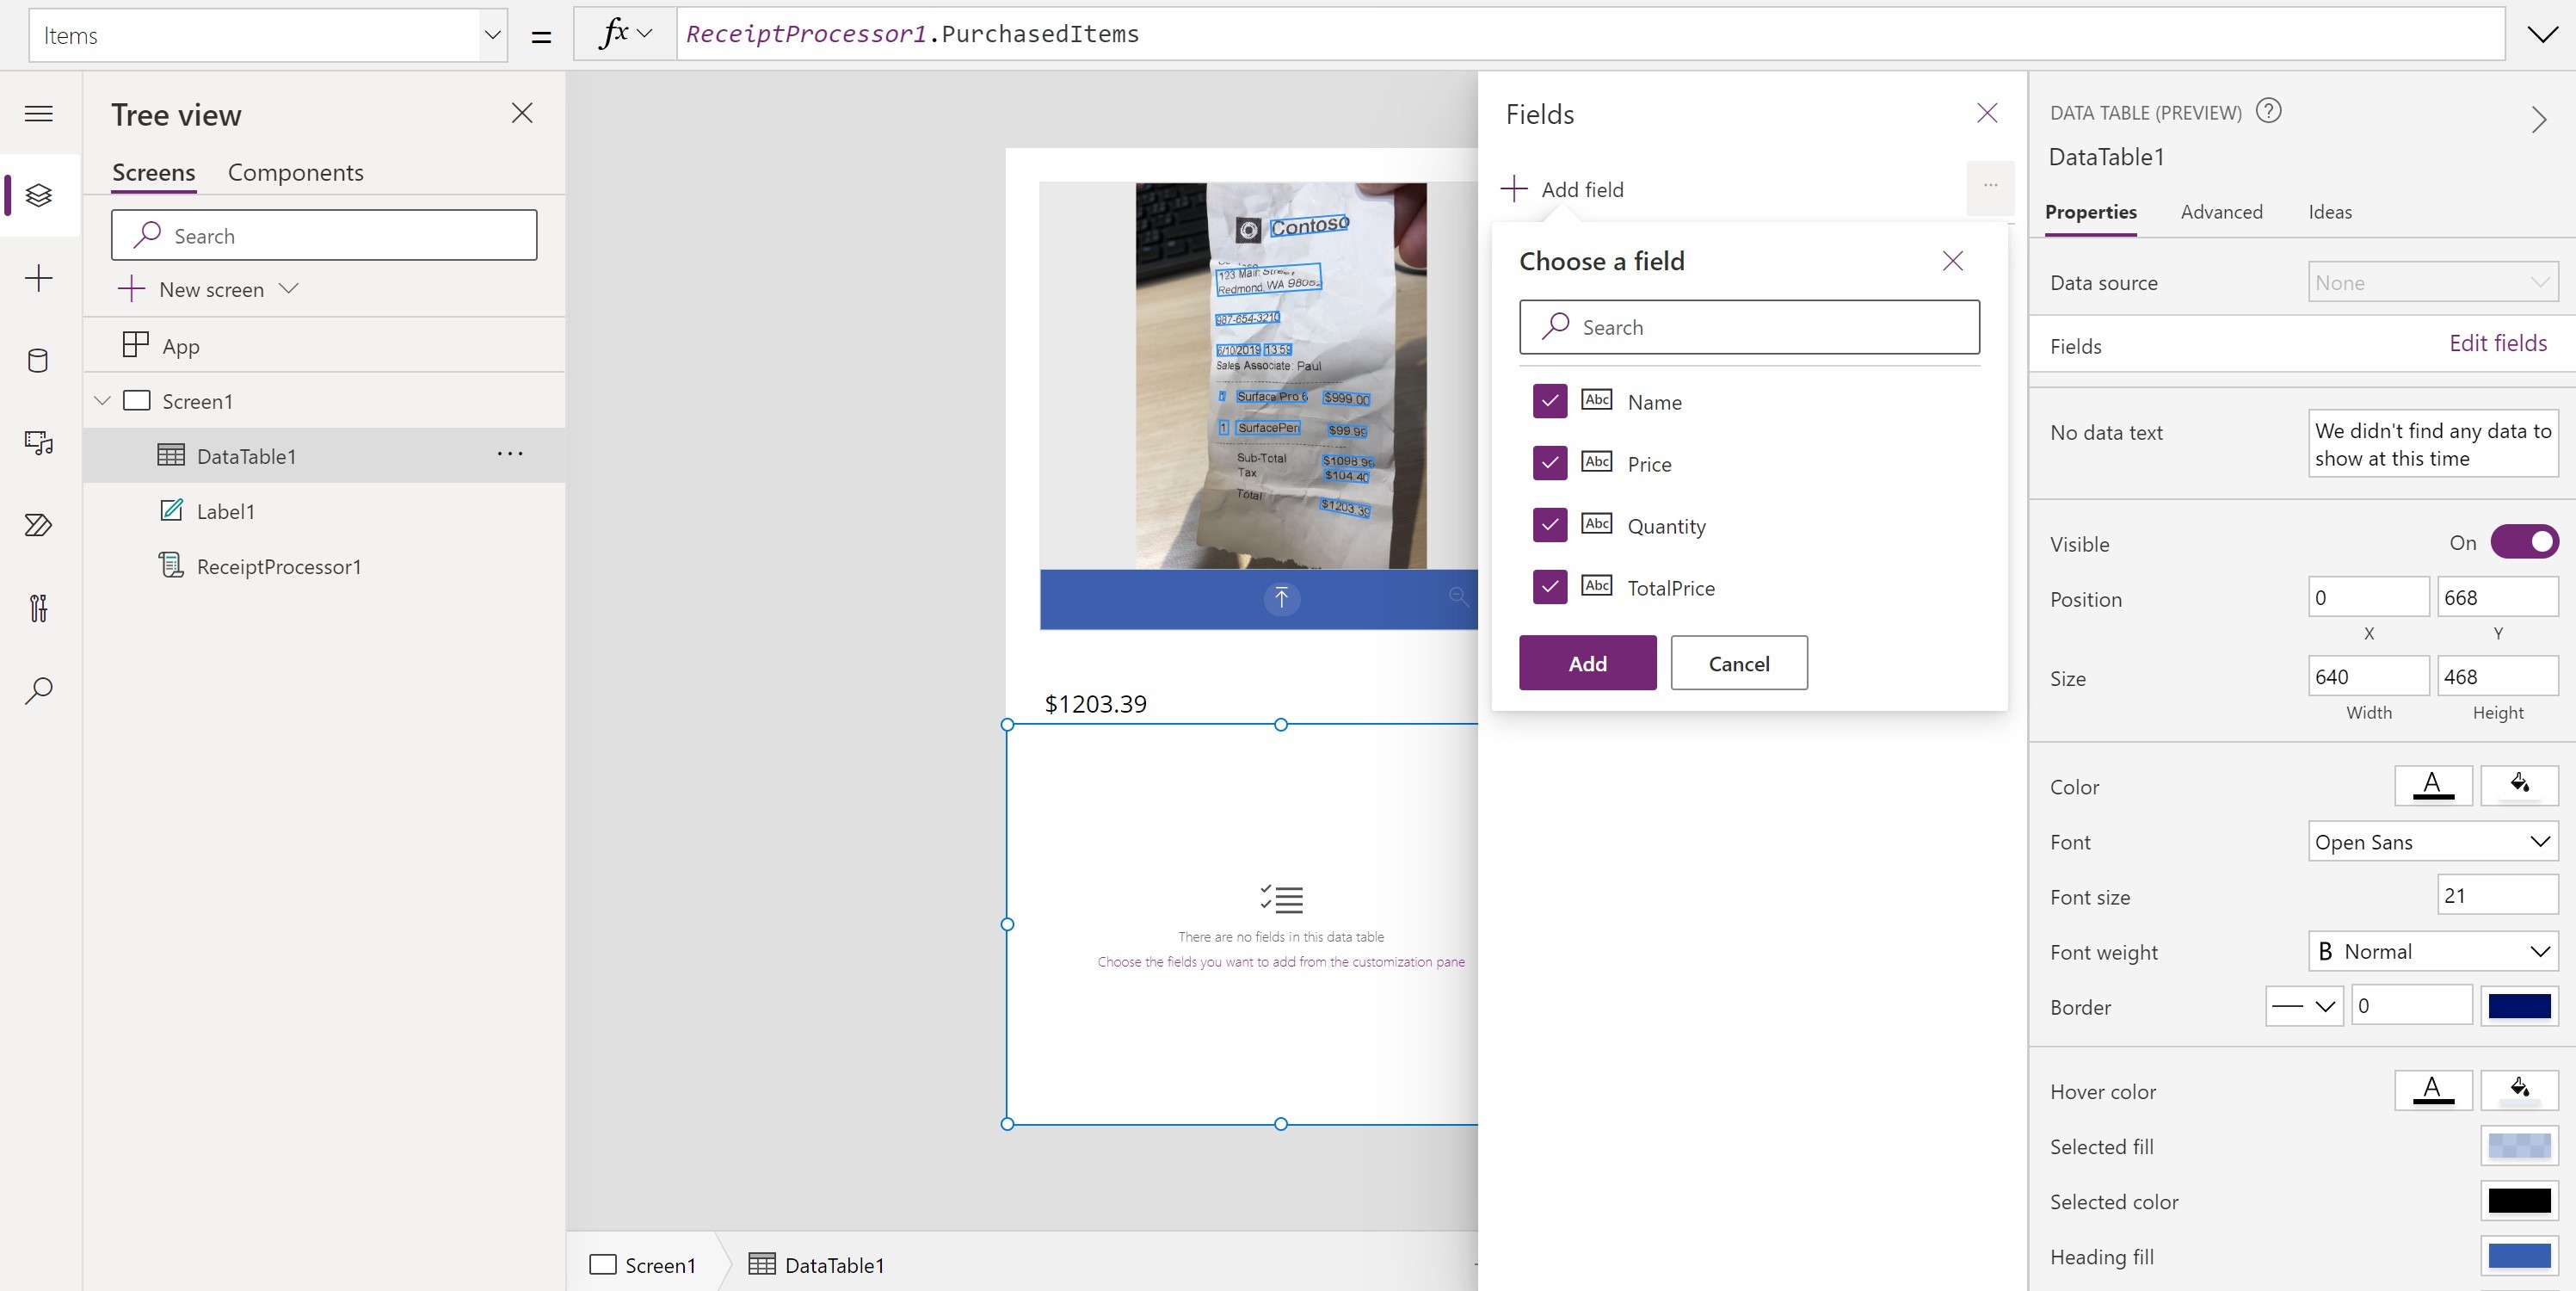Open the hamburger menu above Tree view
The image size is (2576, 1291).
point(38,113)
